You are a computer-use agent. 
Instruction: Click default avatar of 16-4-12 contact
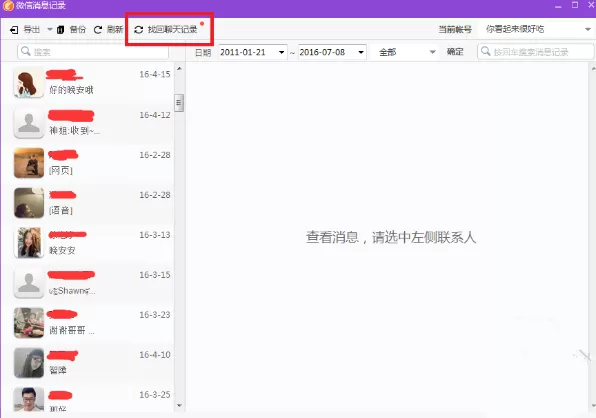29,123
